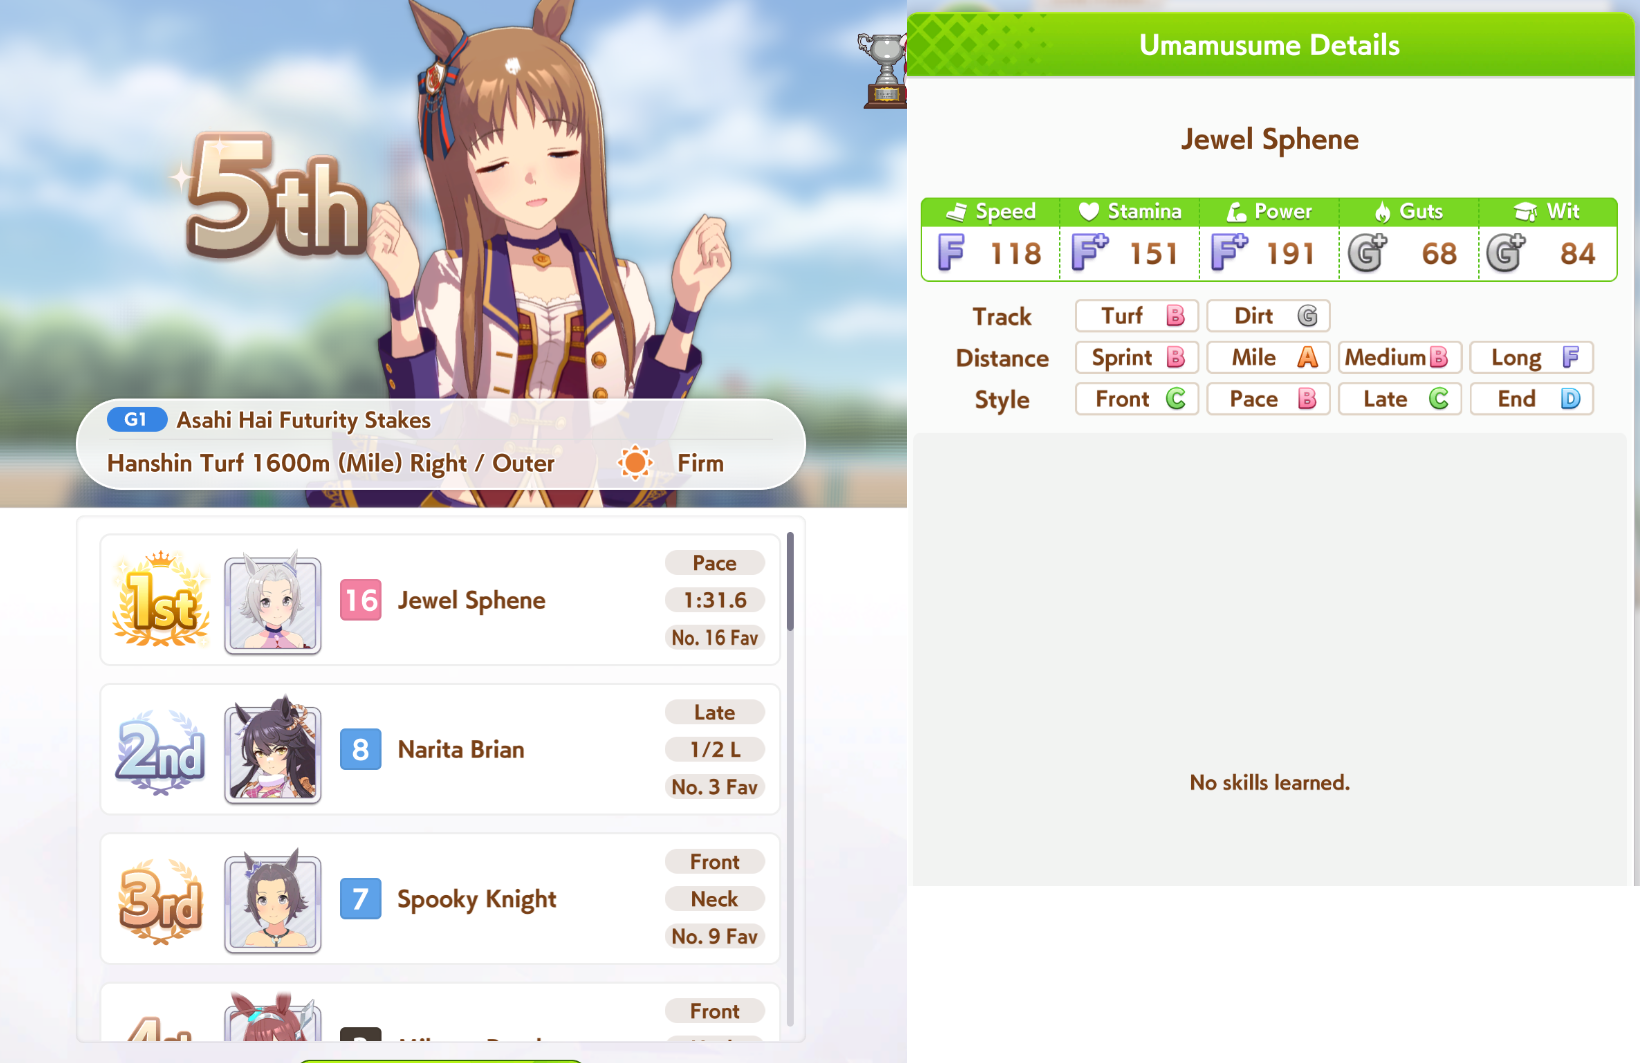Click the End D style box
This screenshot has height=1063, width=1640.
(1531, 399)
